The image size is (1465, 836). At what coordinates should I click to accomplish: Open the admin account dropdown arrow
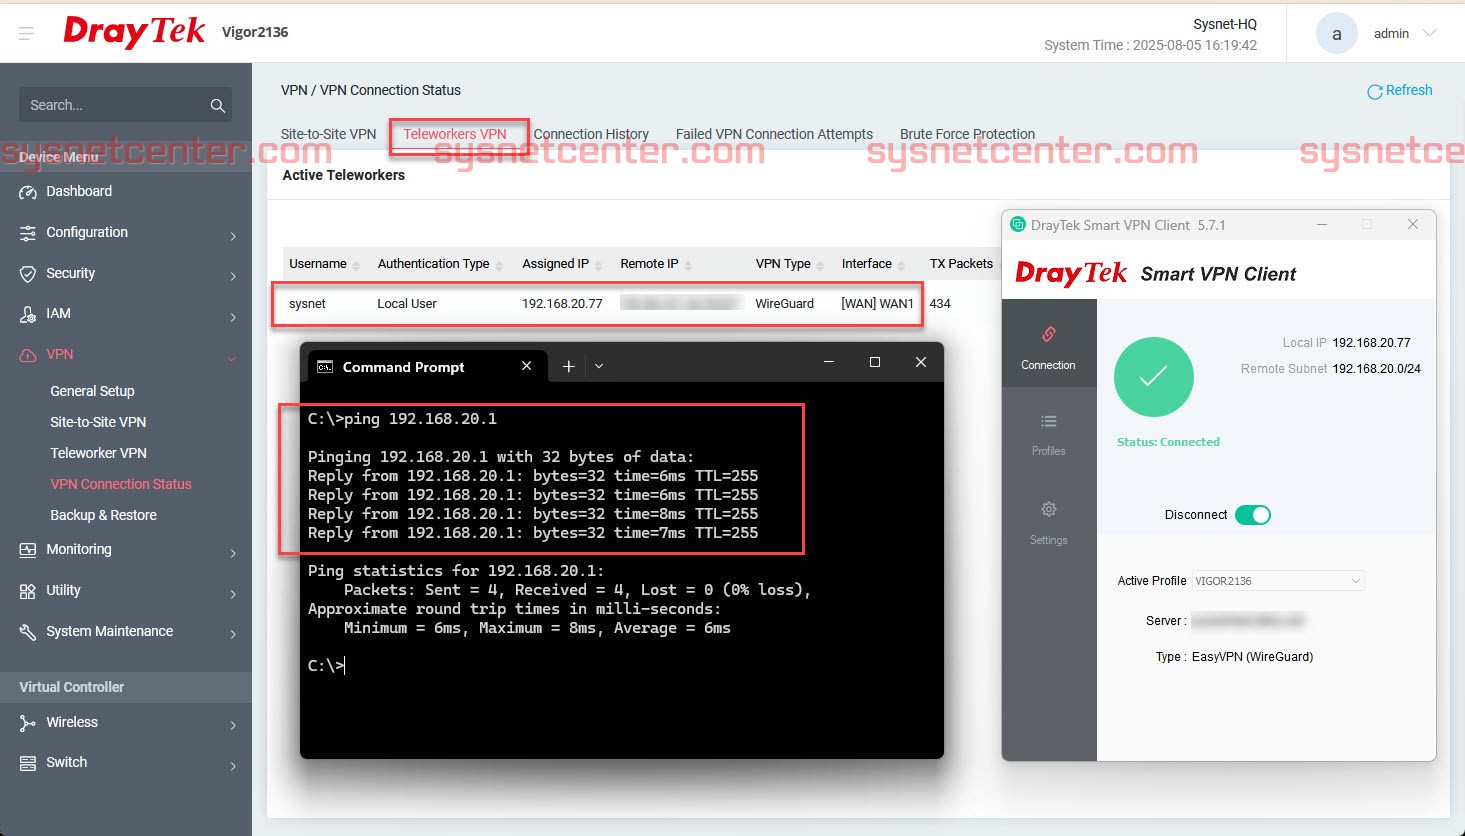coord(1429,33)
